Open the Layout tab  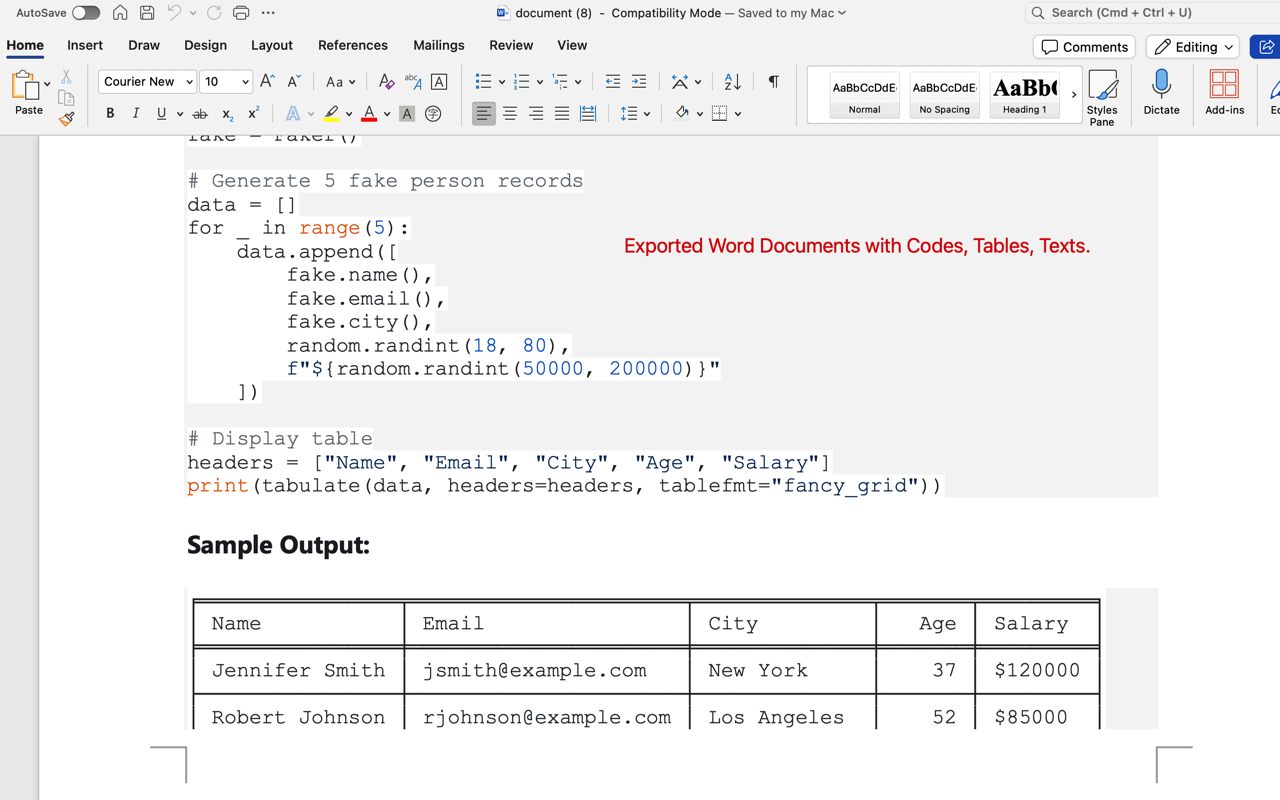272,45
